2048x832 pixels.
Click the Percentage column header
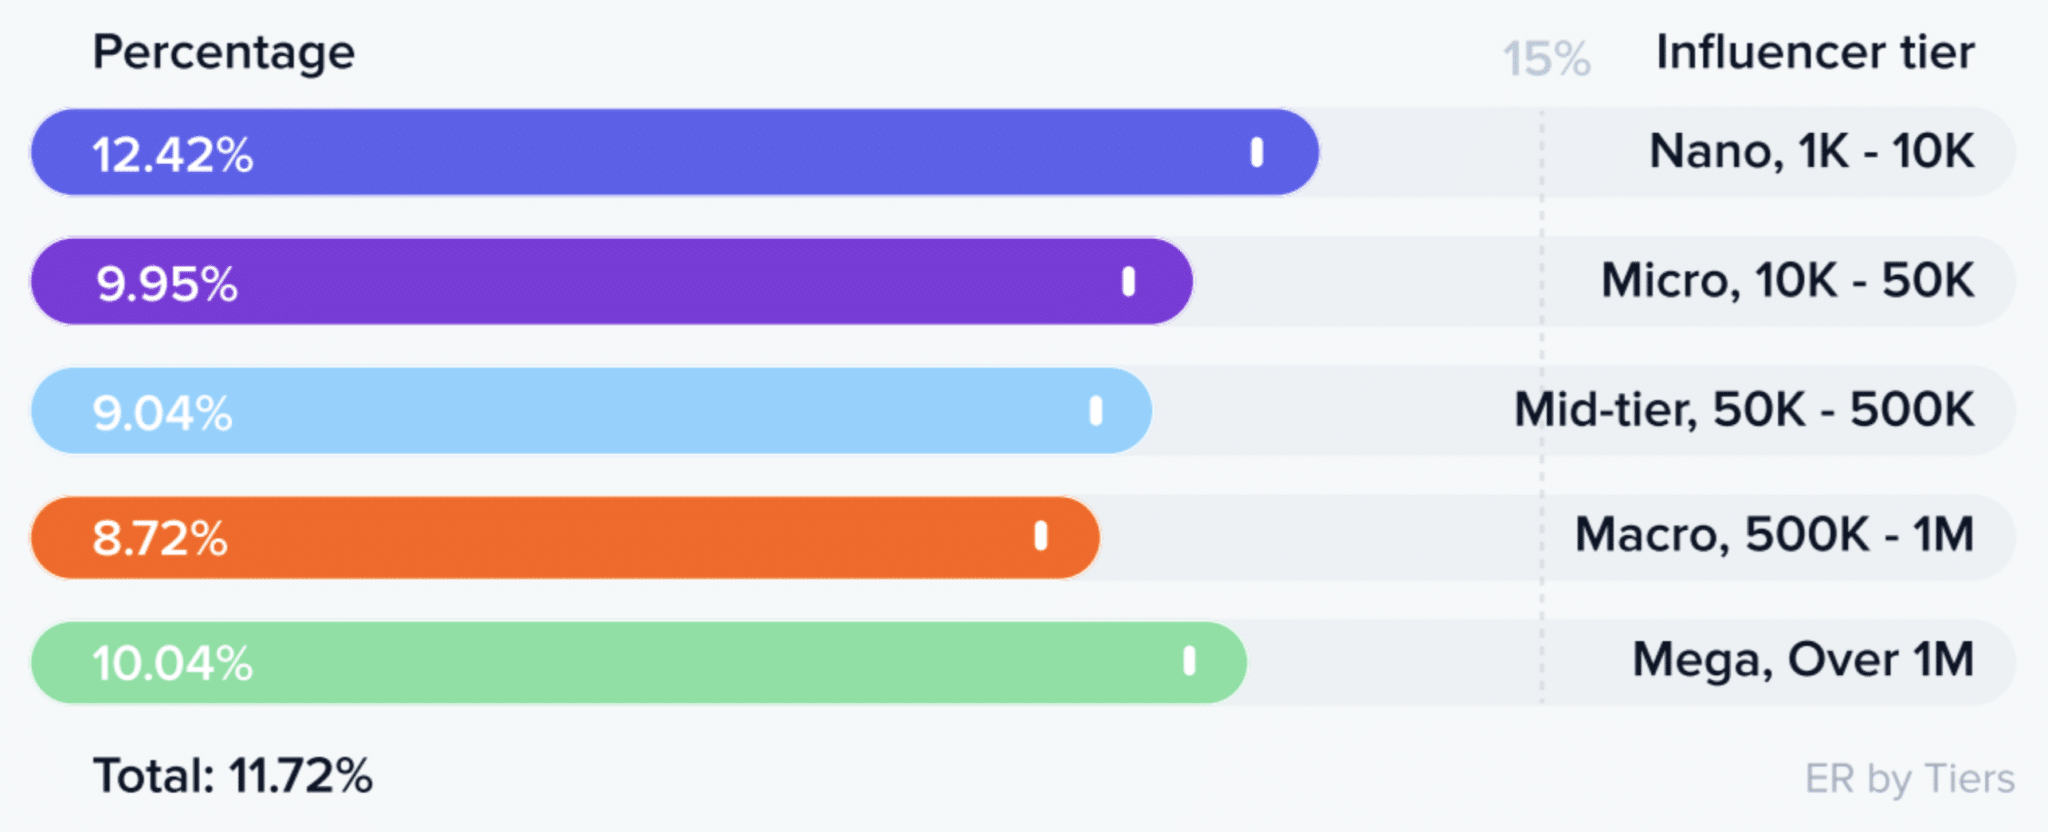tap(224, 53)
